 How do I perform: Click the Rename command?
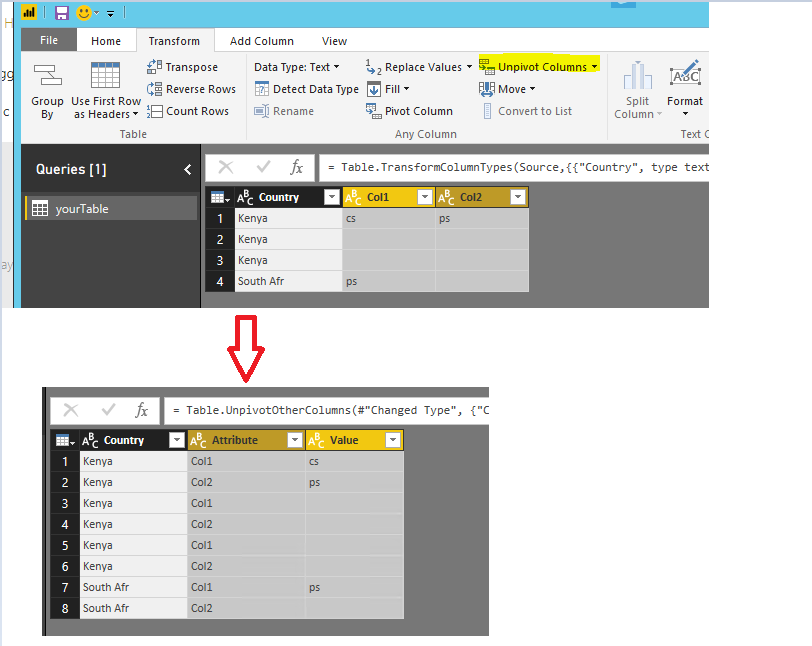pyautogui.click(x=284, y=111)
